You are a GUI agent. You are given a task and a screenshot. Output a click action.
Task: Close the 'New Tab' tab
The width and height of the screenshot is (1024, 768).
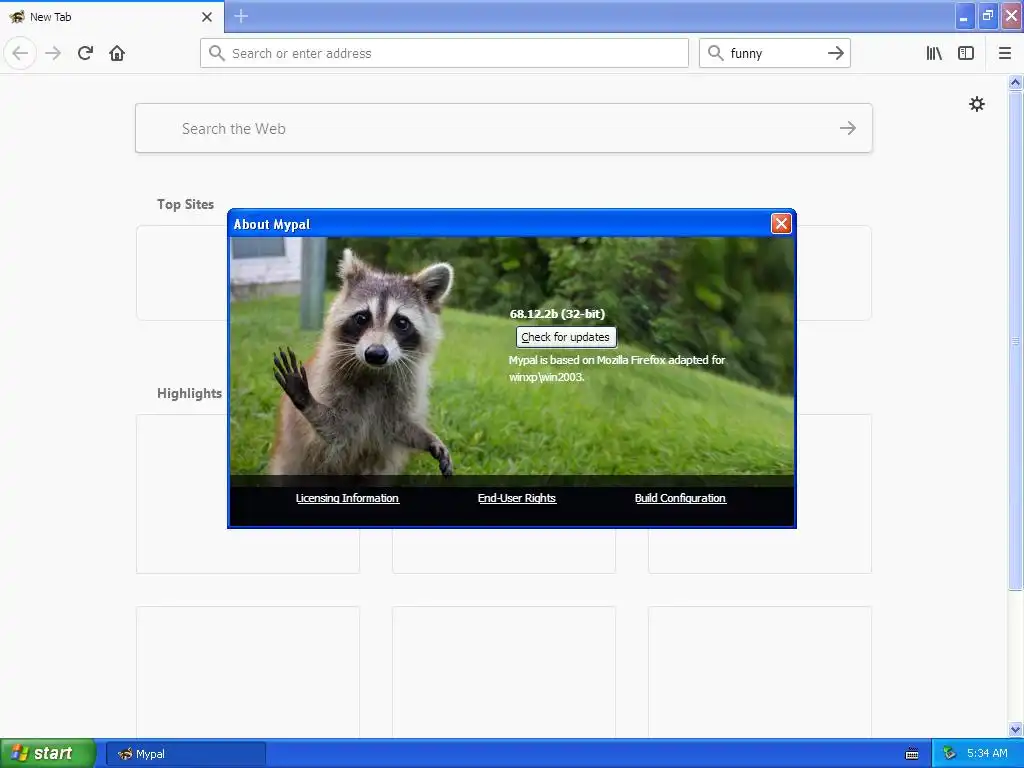click(x=206, y=17)
